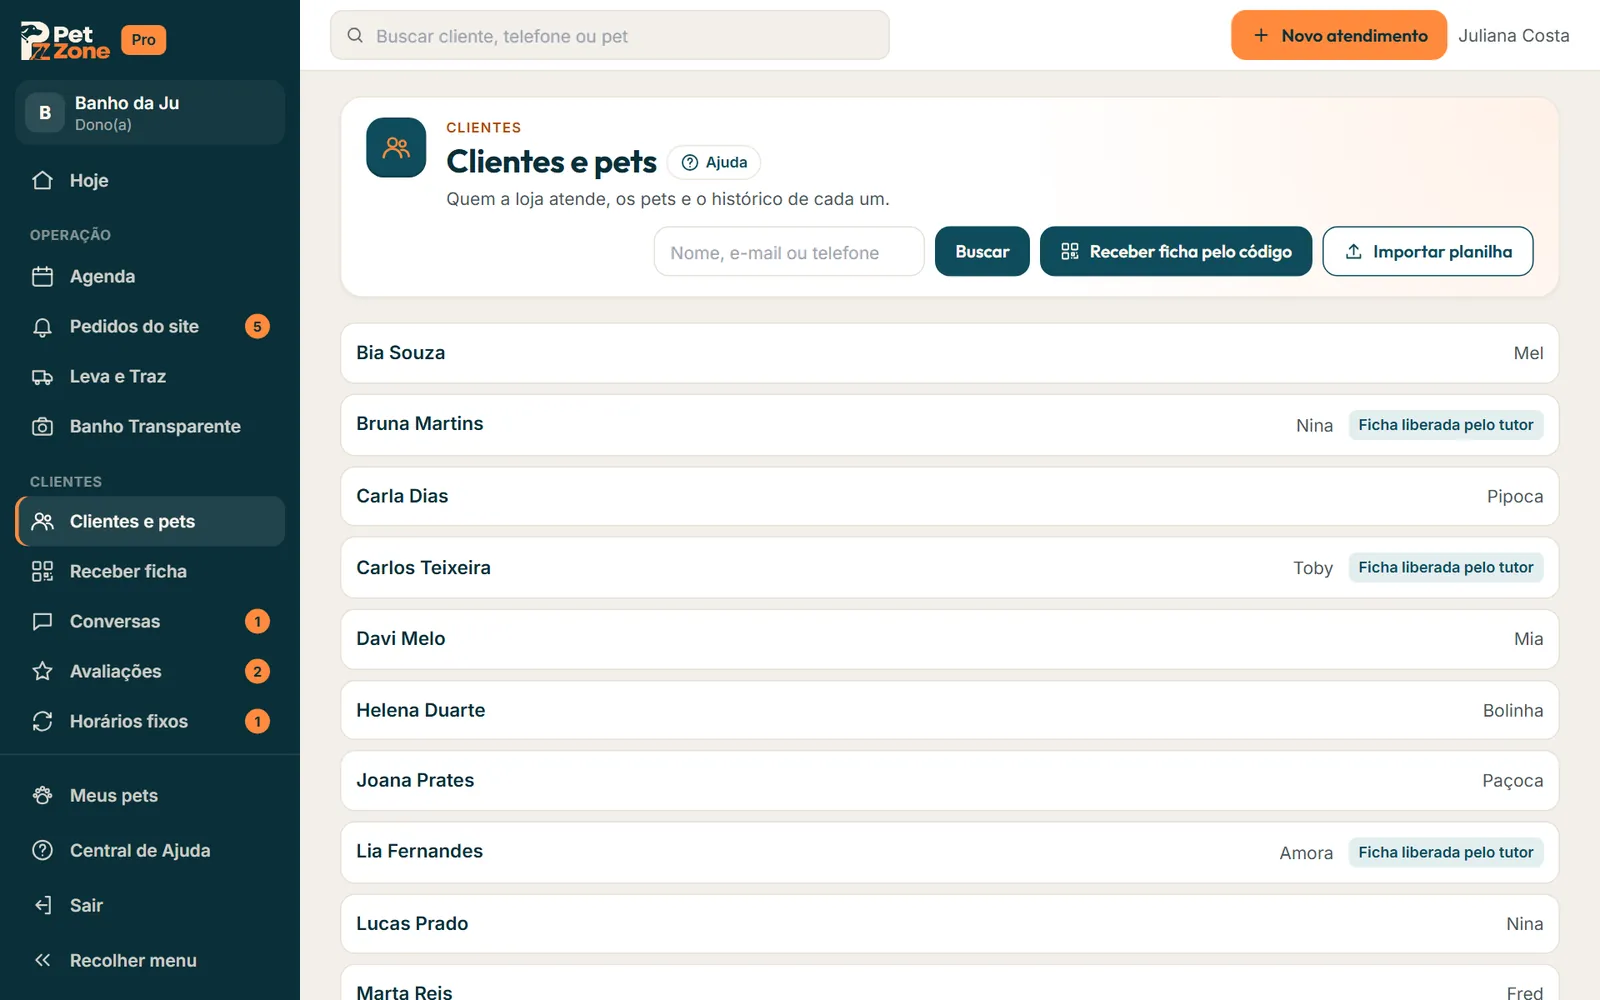Click the refresh icon for Horários fixos

(x=42, y=722)
